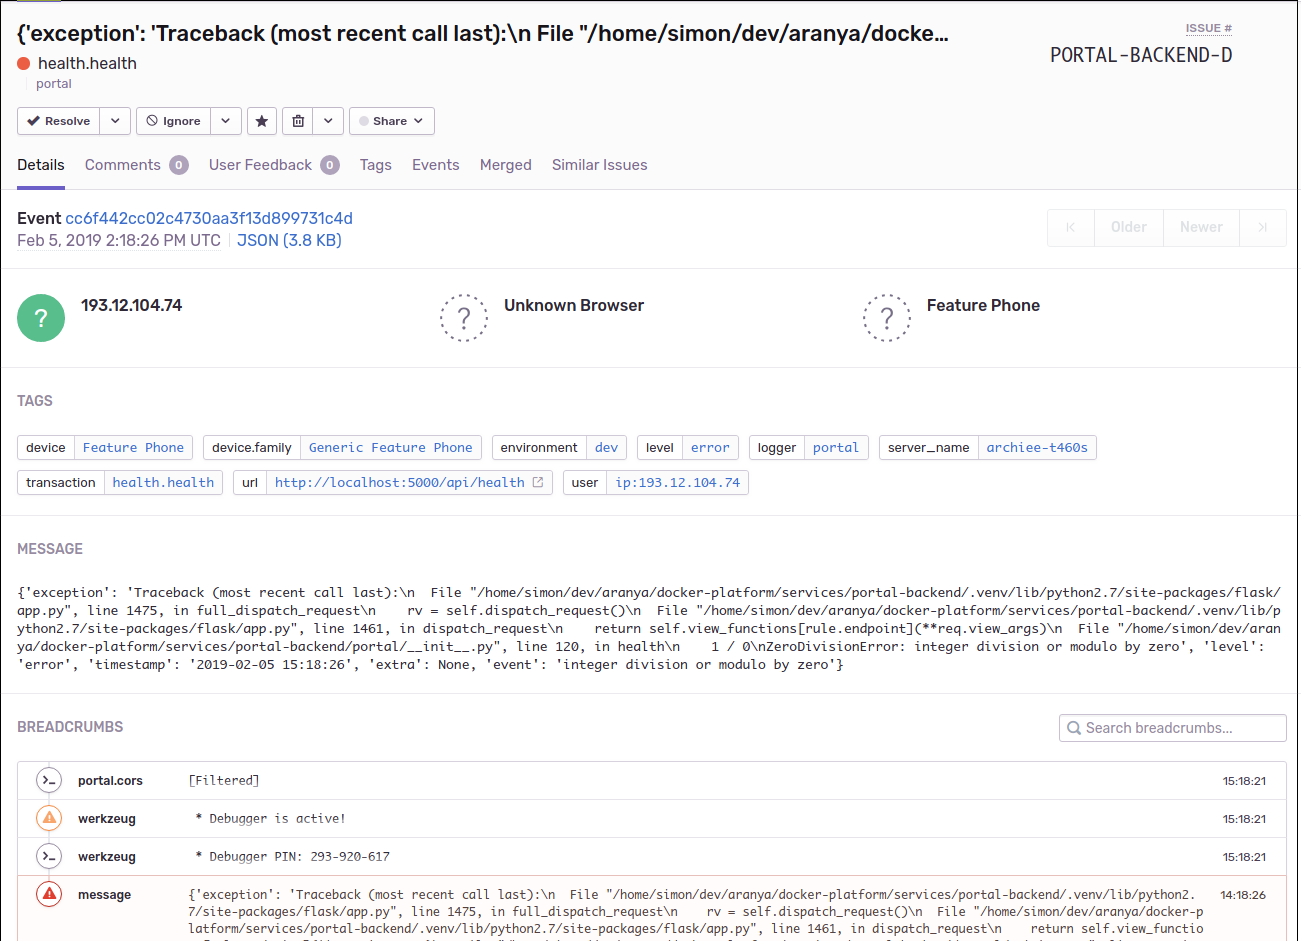Click the red error icon beside message breadcrumb
The image size is (1301, 941).
[48, 894]
